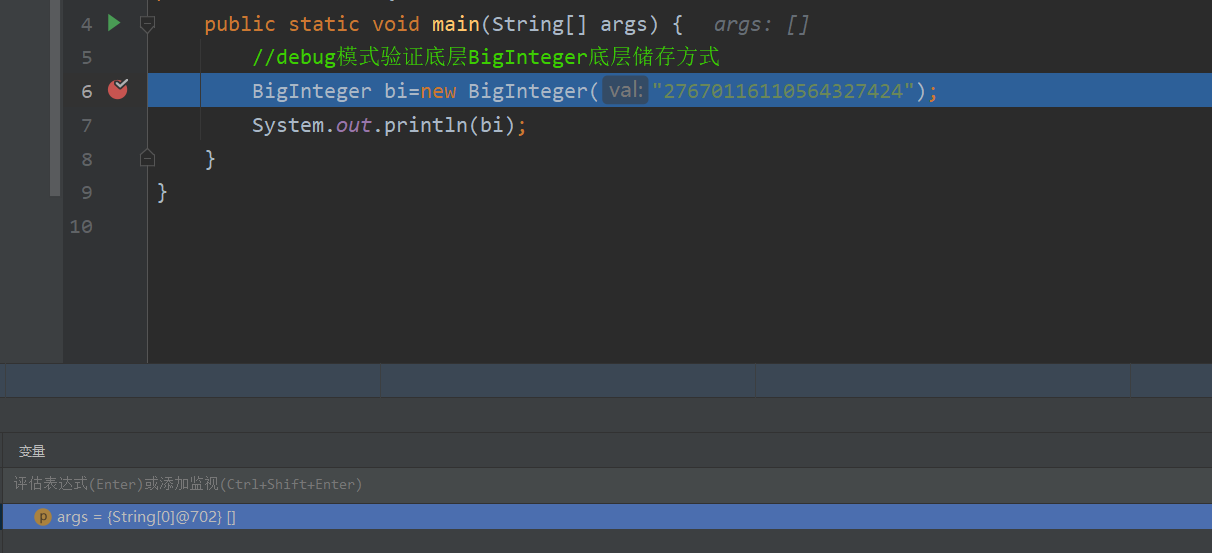Image resolution: width=1212 pixels, height=553 pixels.
Task: Click the string literal "27670116110564327424"
Action: (783, 91)
